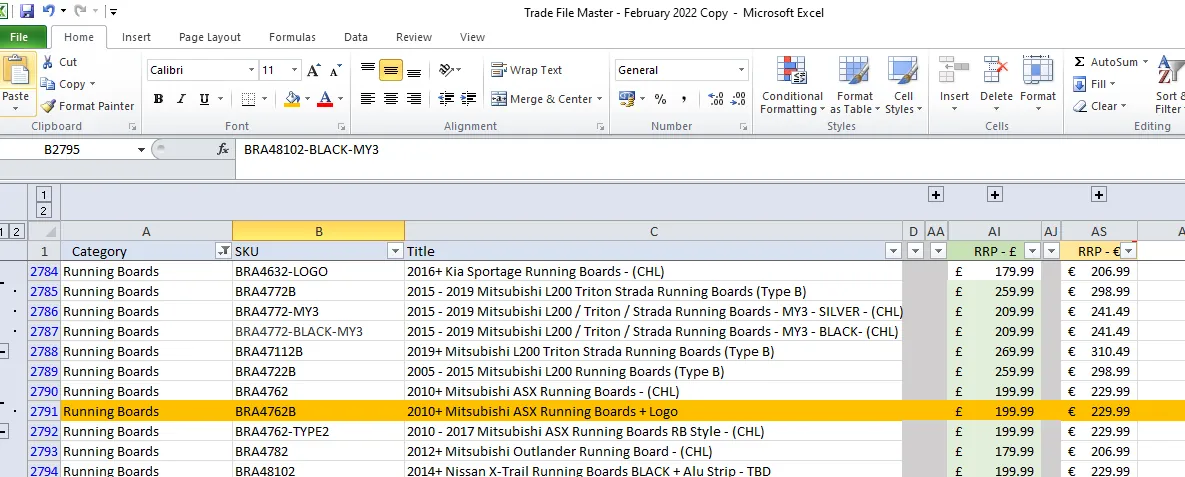Image resolution: width=1185 pixels, height=477 pixels.
Task: Click the Format Painter brush
Action: tap(48, 106)
